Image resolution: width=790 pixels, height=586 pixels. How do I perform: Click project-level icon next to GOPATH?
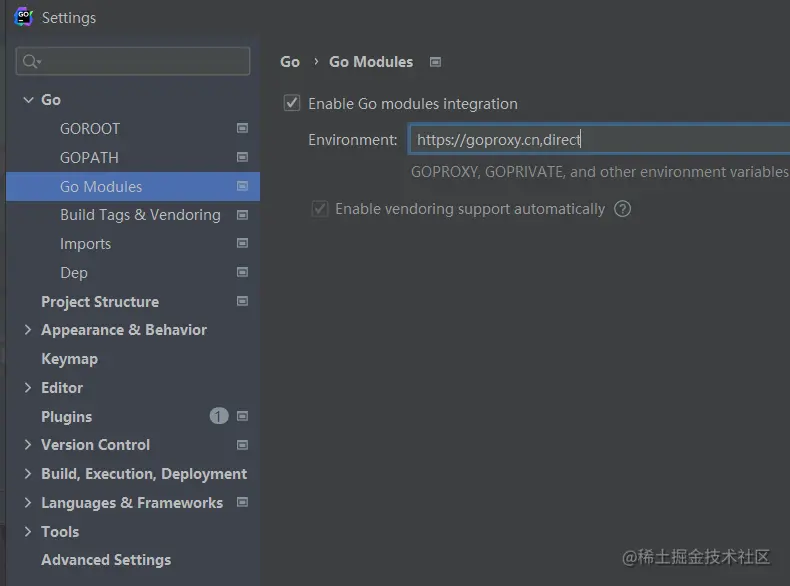[x=242, y=158]
